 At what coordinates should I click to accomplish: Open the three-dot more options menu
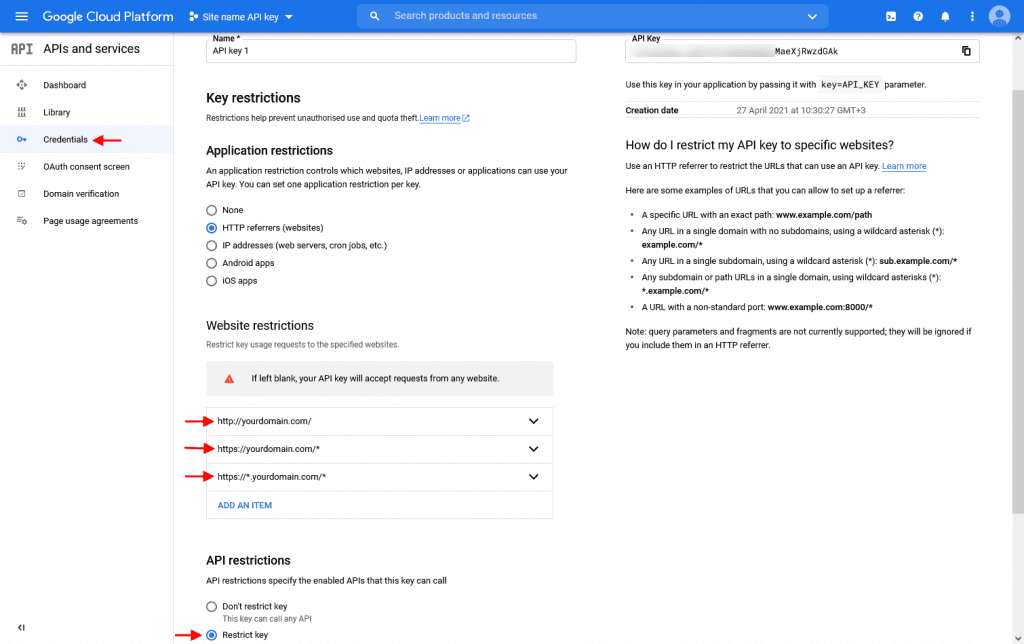click(x=971, y=16)
